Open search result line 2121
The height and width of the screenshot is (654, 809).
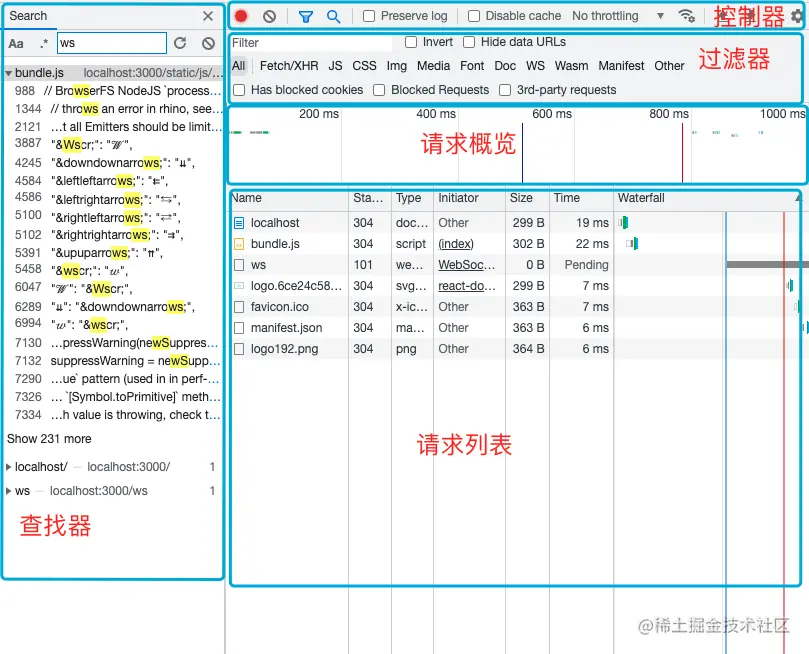point(118,127)
